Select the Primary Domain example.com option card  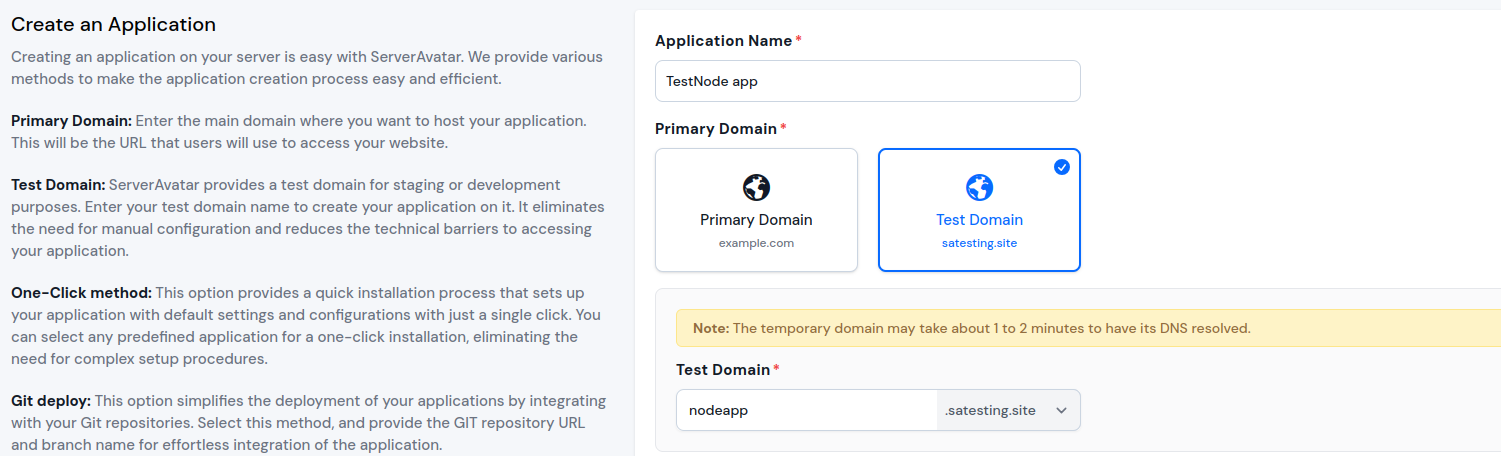coord(757,210)
